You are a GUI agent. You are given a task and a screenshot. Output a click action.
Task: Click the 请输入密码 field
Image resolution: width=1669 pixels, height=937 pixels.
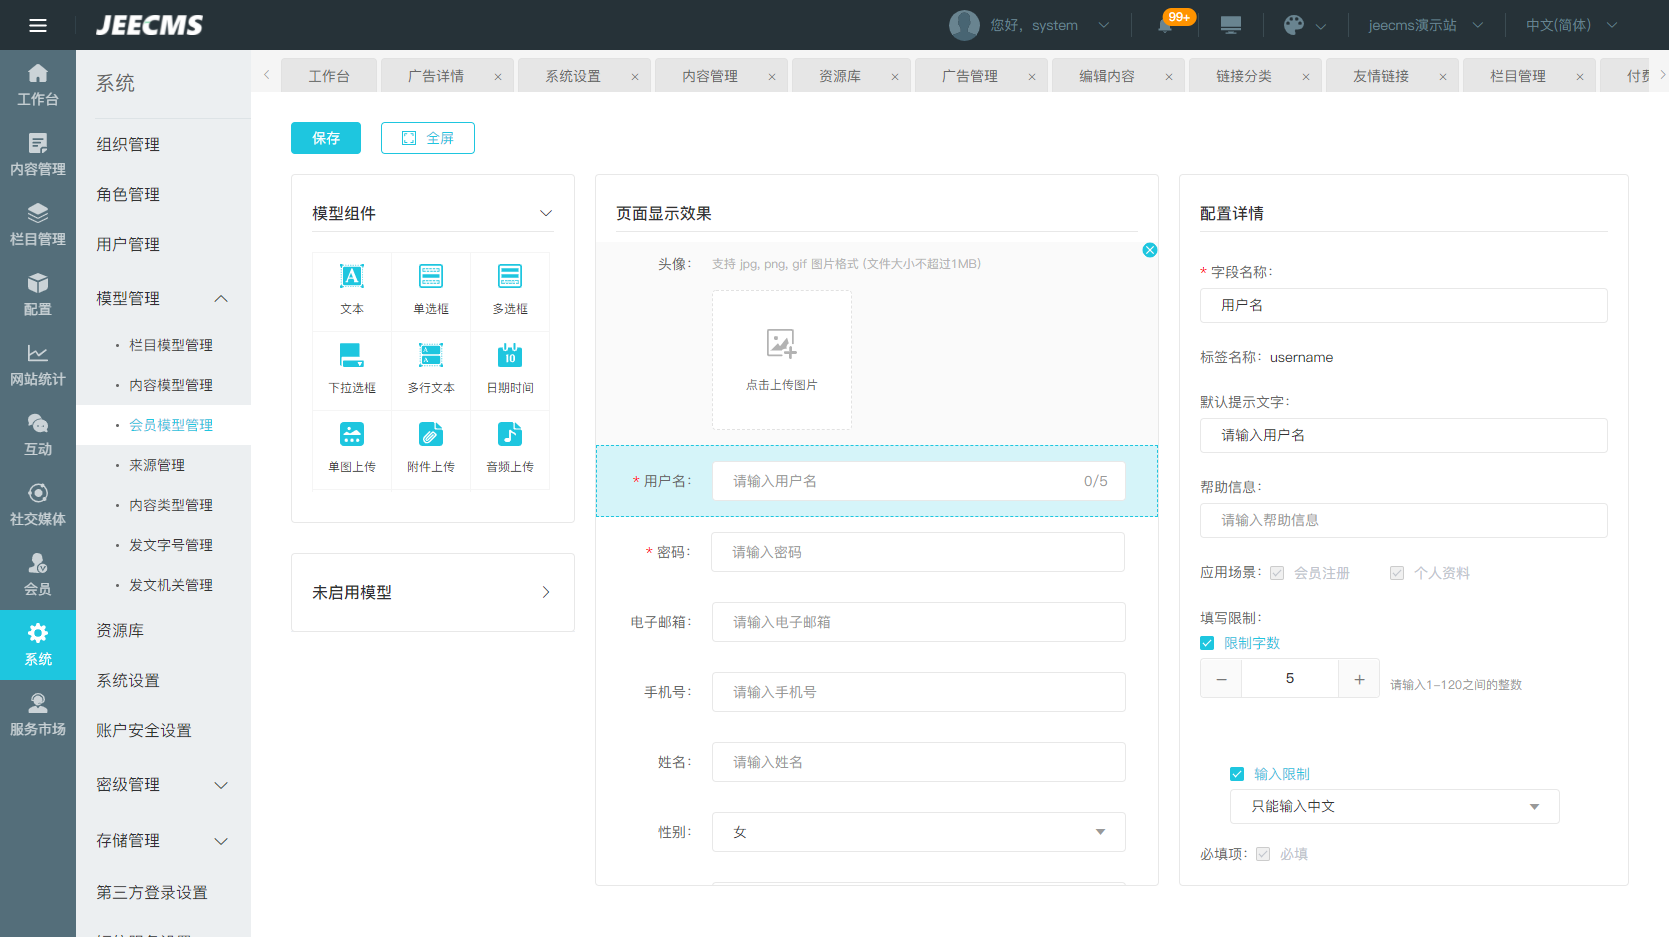pos(918,552)
